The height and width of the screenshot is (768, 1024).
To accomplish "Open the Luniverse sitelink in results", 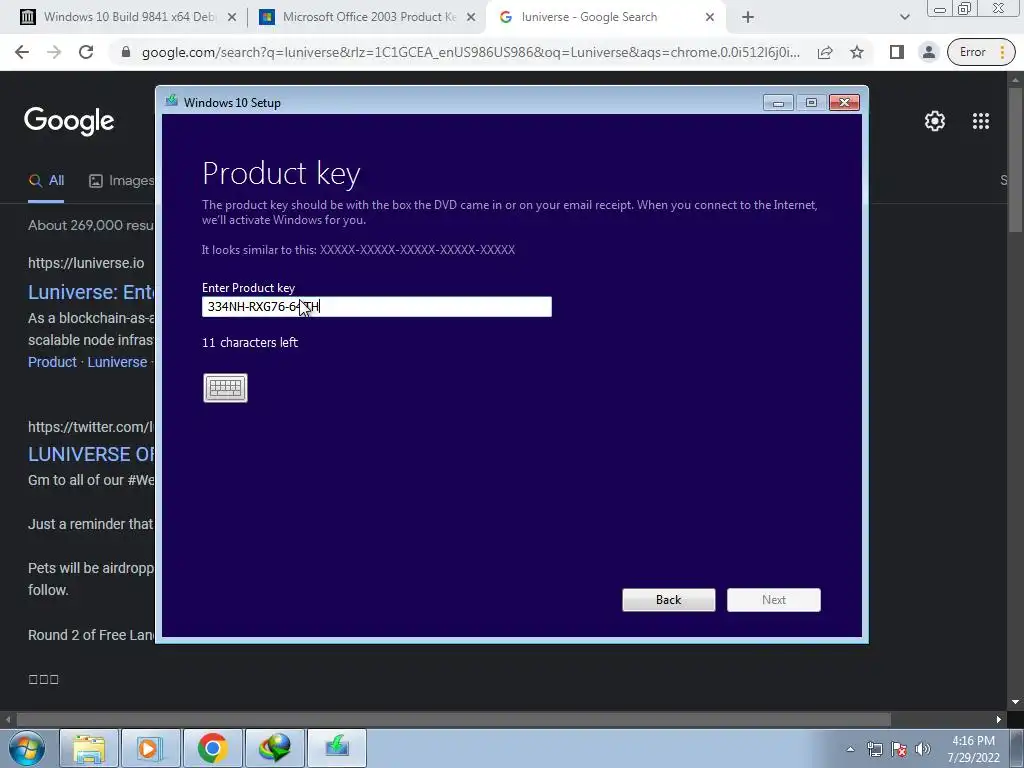I will tap(117, 362).
